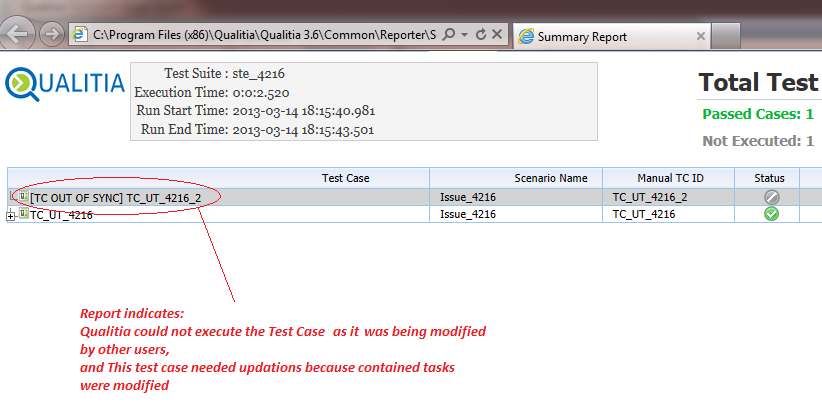This screenshot has width=822, height=403.
Task: Click the Test Case column header
Action: (345, 178)
